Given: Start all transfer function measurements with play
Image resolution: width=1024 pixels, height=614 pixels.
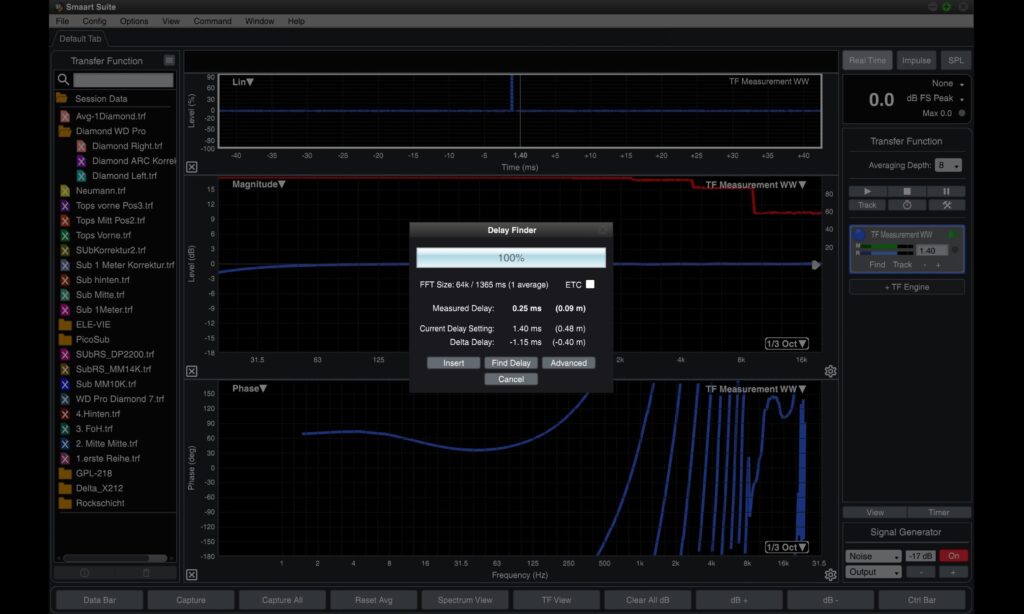Looking at the screenshot, I should [x=867, y=191].
